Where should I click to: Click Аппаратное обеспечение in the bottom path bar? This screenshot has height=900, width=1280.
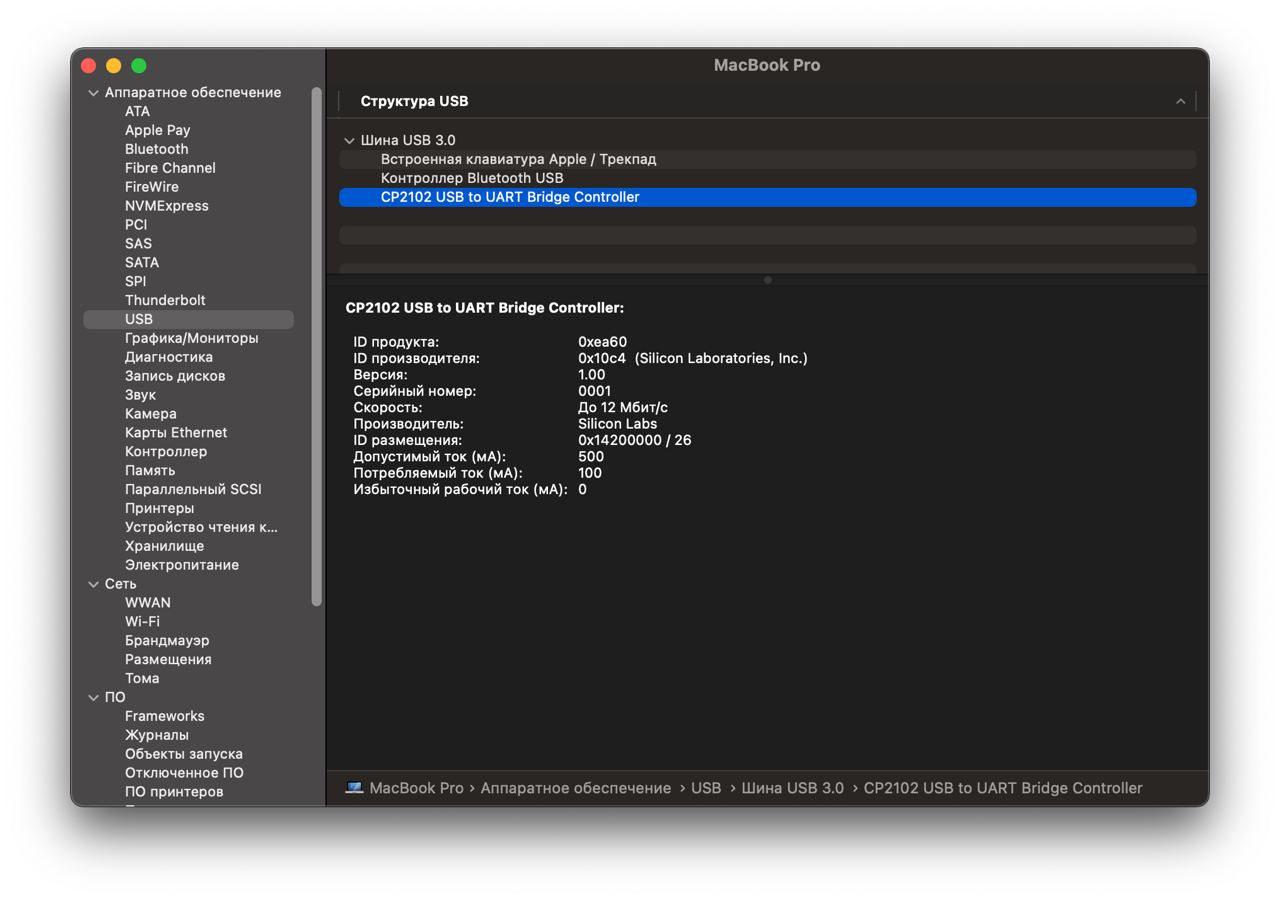click(575, 788)
